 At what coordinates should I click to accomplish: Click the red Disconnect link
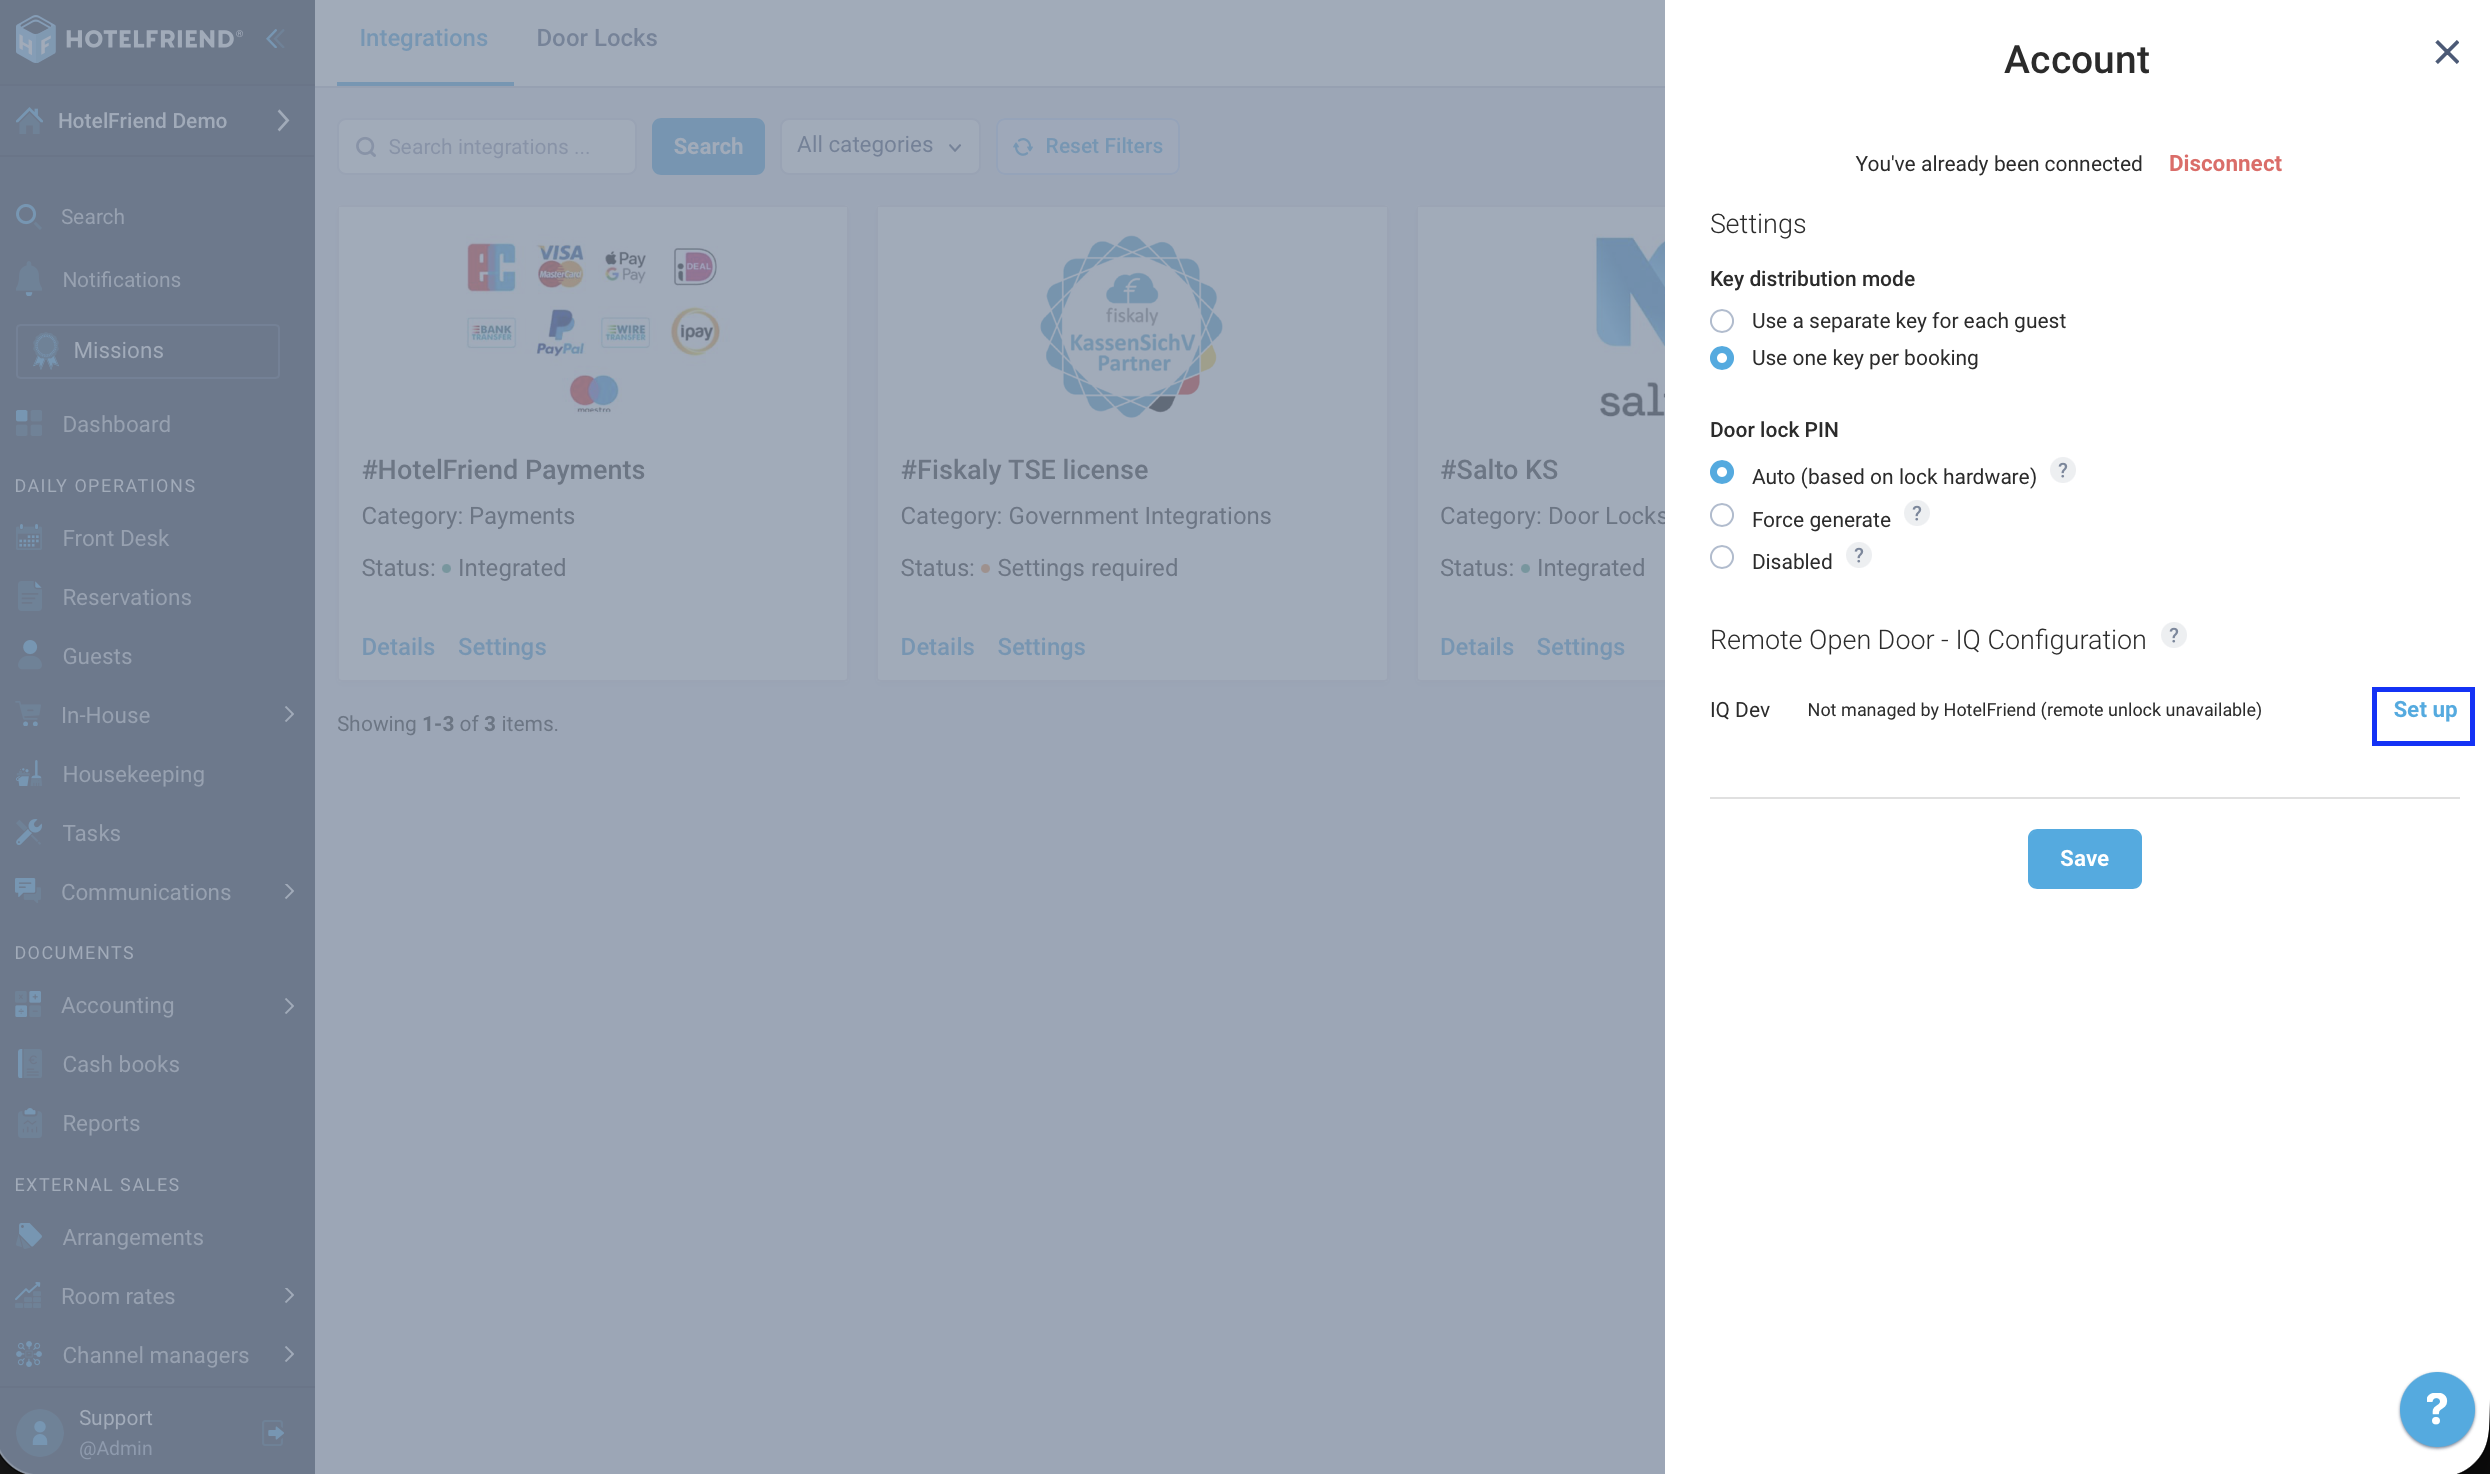click(2225, 164)
